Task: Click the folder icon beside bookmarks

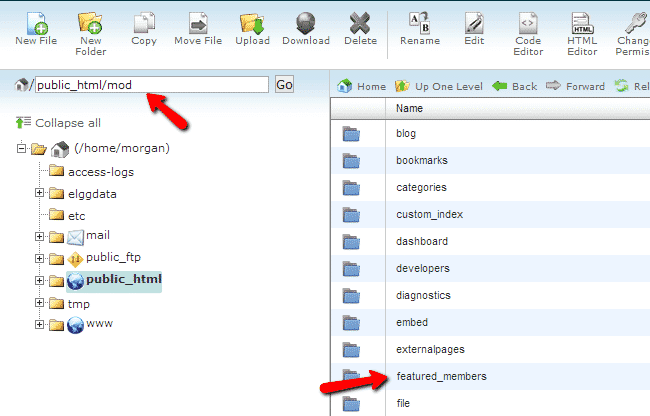Action: 351,161
